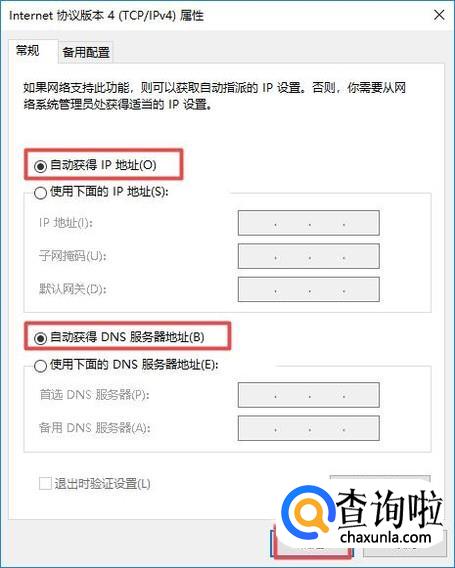
Task: Open the 备用配置 tab
Action: click(x=86, y=53)
